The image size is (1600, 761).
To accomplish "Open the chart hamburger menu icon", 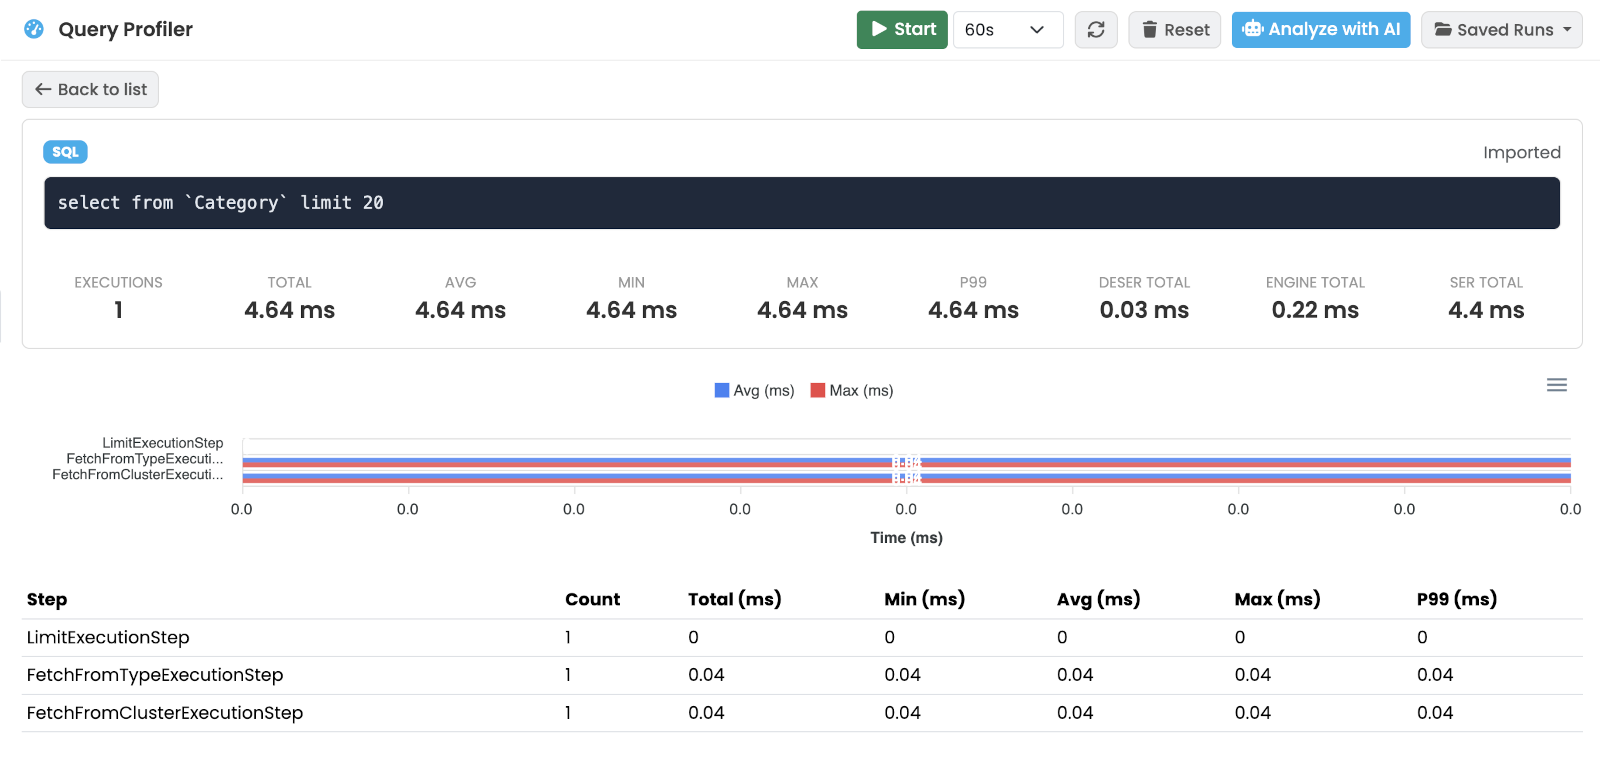I will [x=1557, y=385].
